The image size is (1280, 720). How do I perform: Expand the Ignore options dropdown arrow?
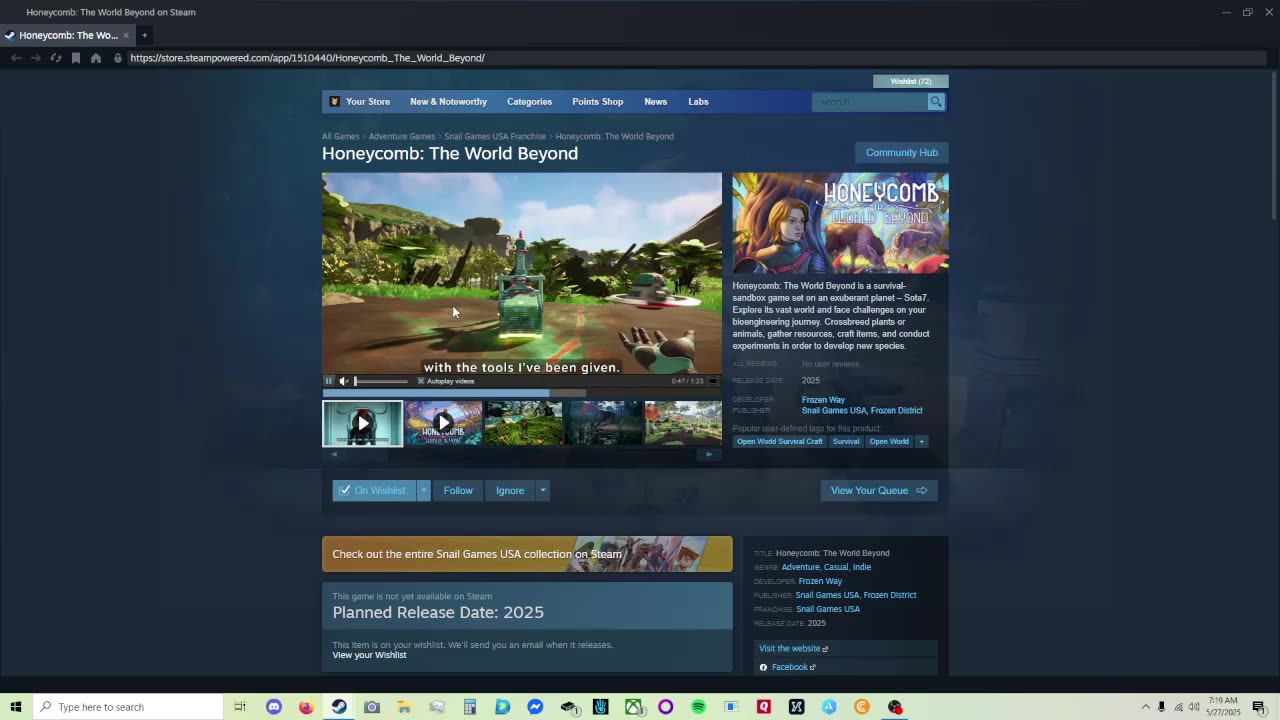tap(543, 490)
